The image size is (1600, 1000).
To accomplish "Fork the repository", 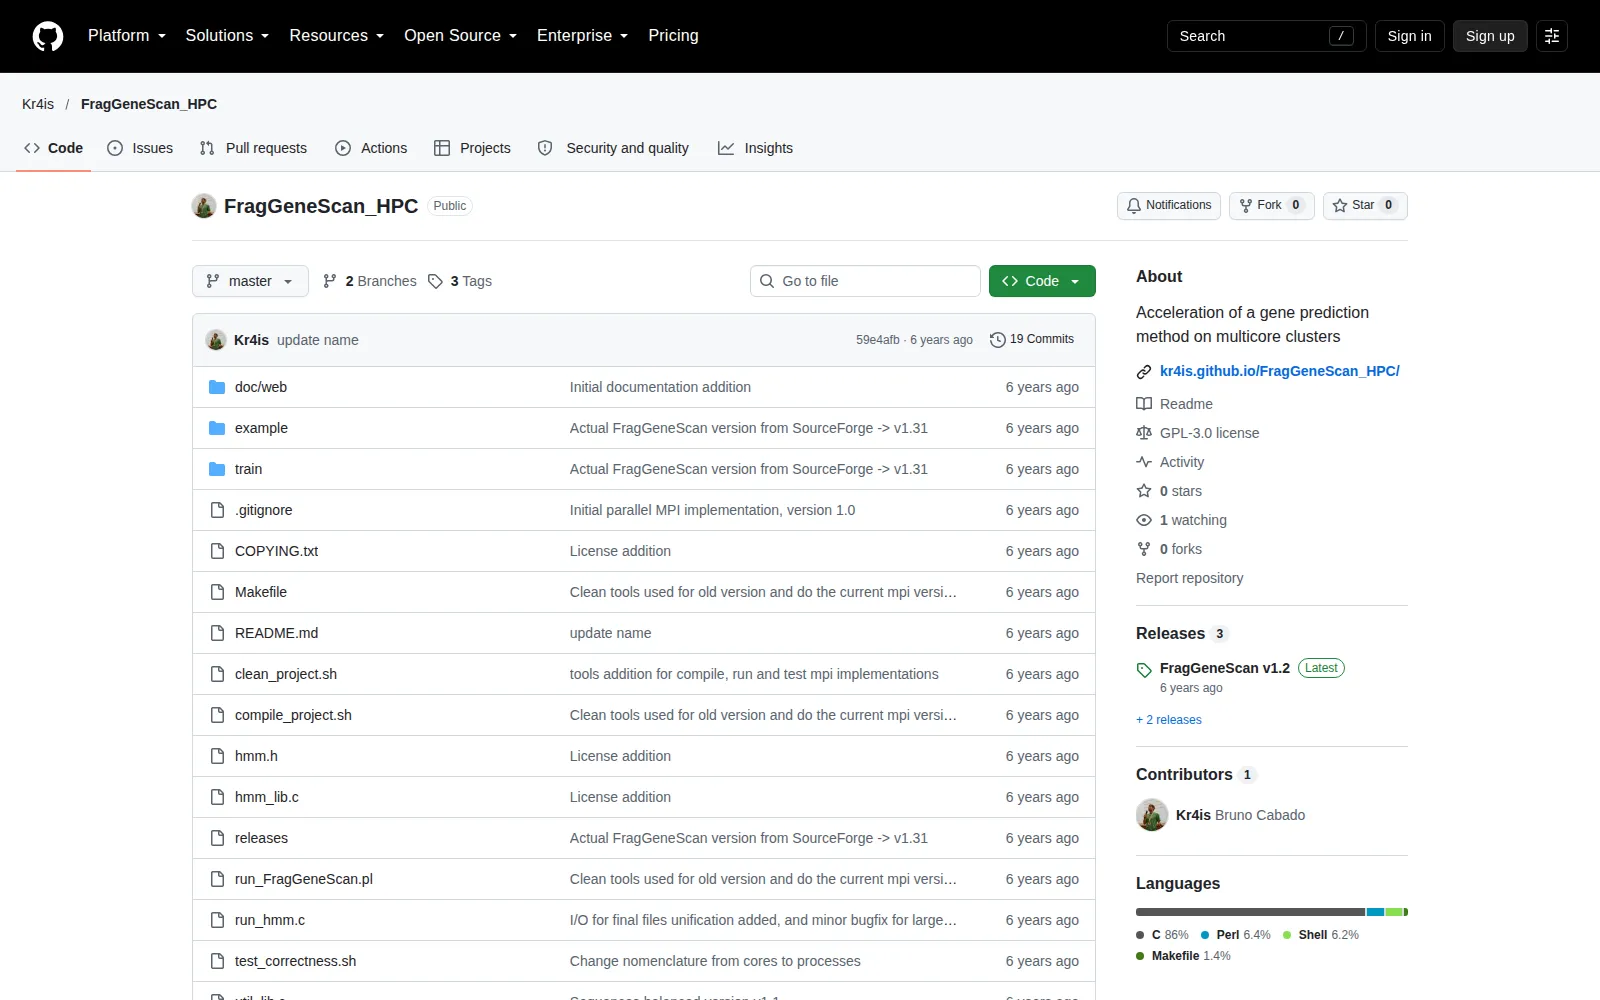I will click(x=1271, y=206).
